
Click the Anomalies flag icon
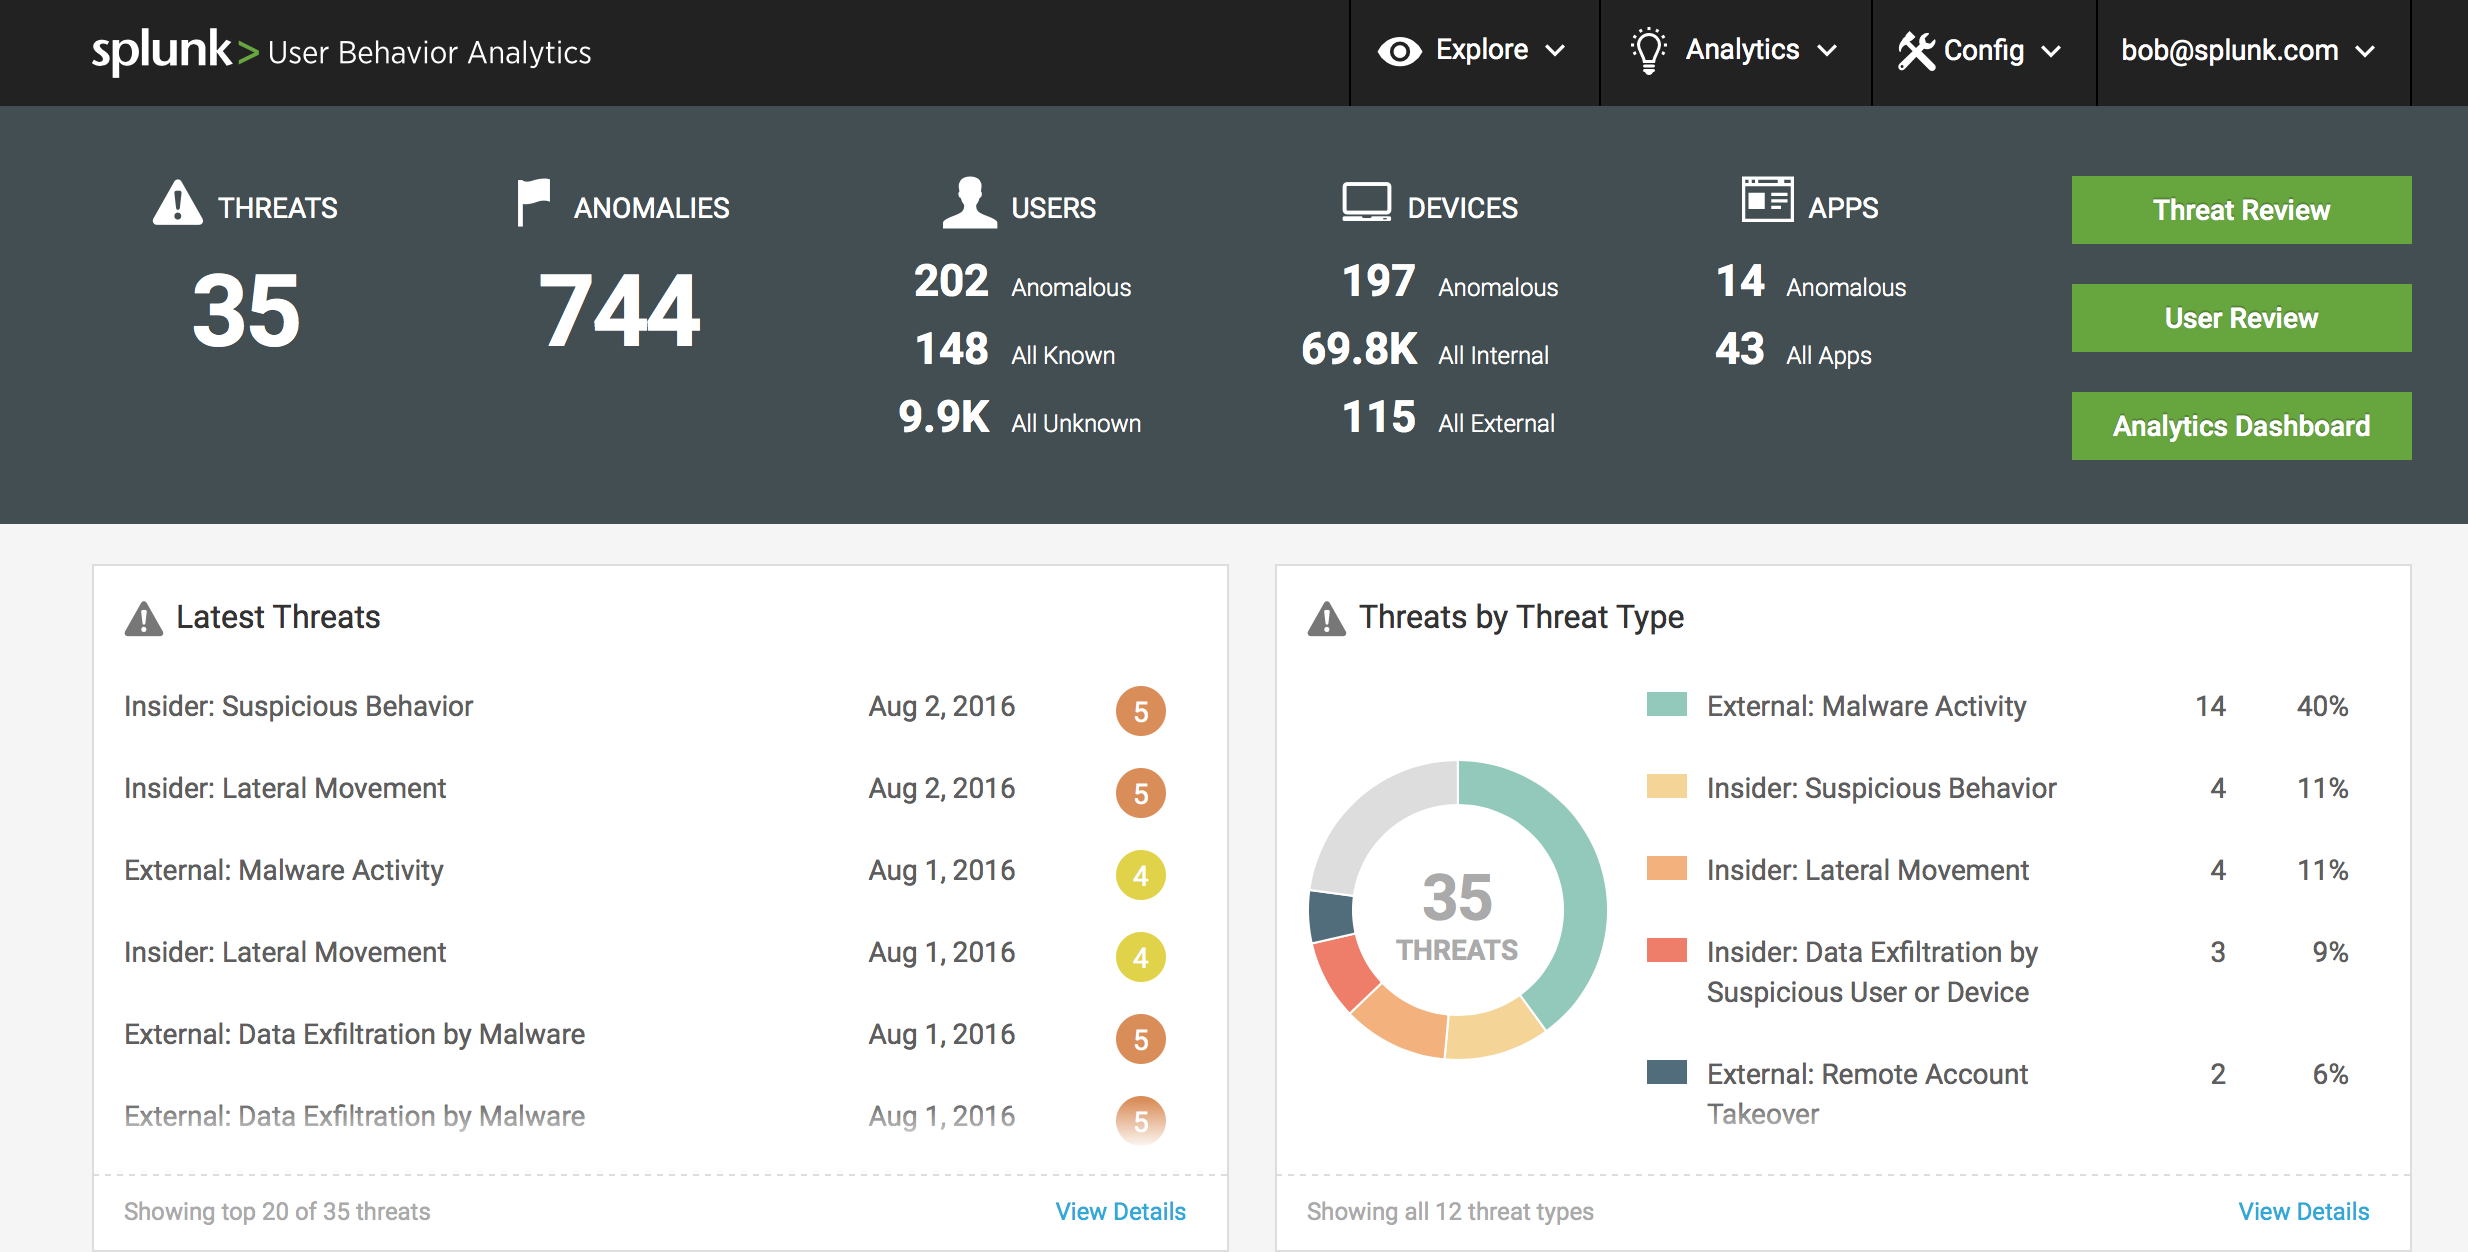tap(533, 201)
